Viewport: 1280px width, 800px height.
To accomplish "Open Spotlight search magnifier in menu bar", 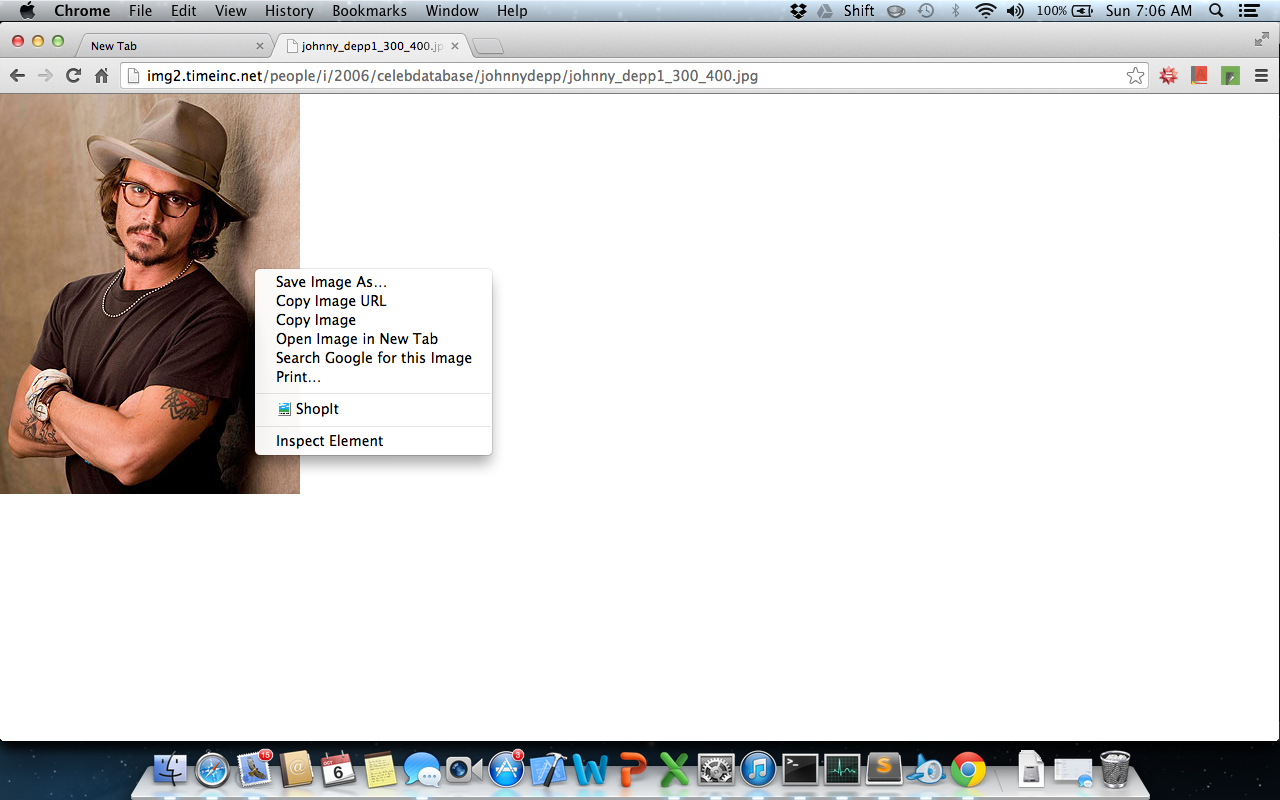I will (1216, 11).
